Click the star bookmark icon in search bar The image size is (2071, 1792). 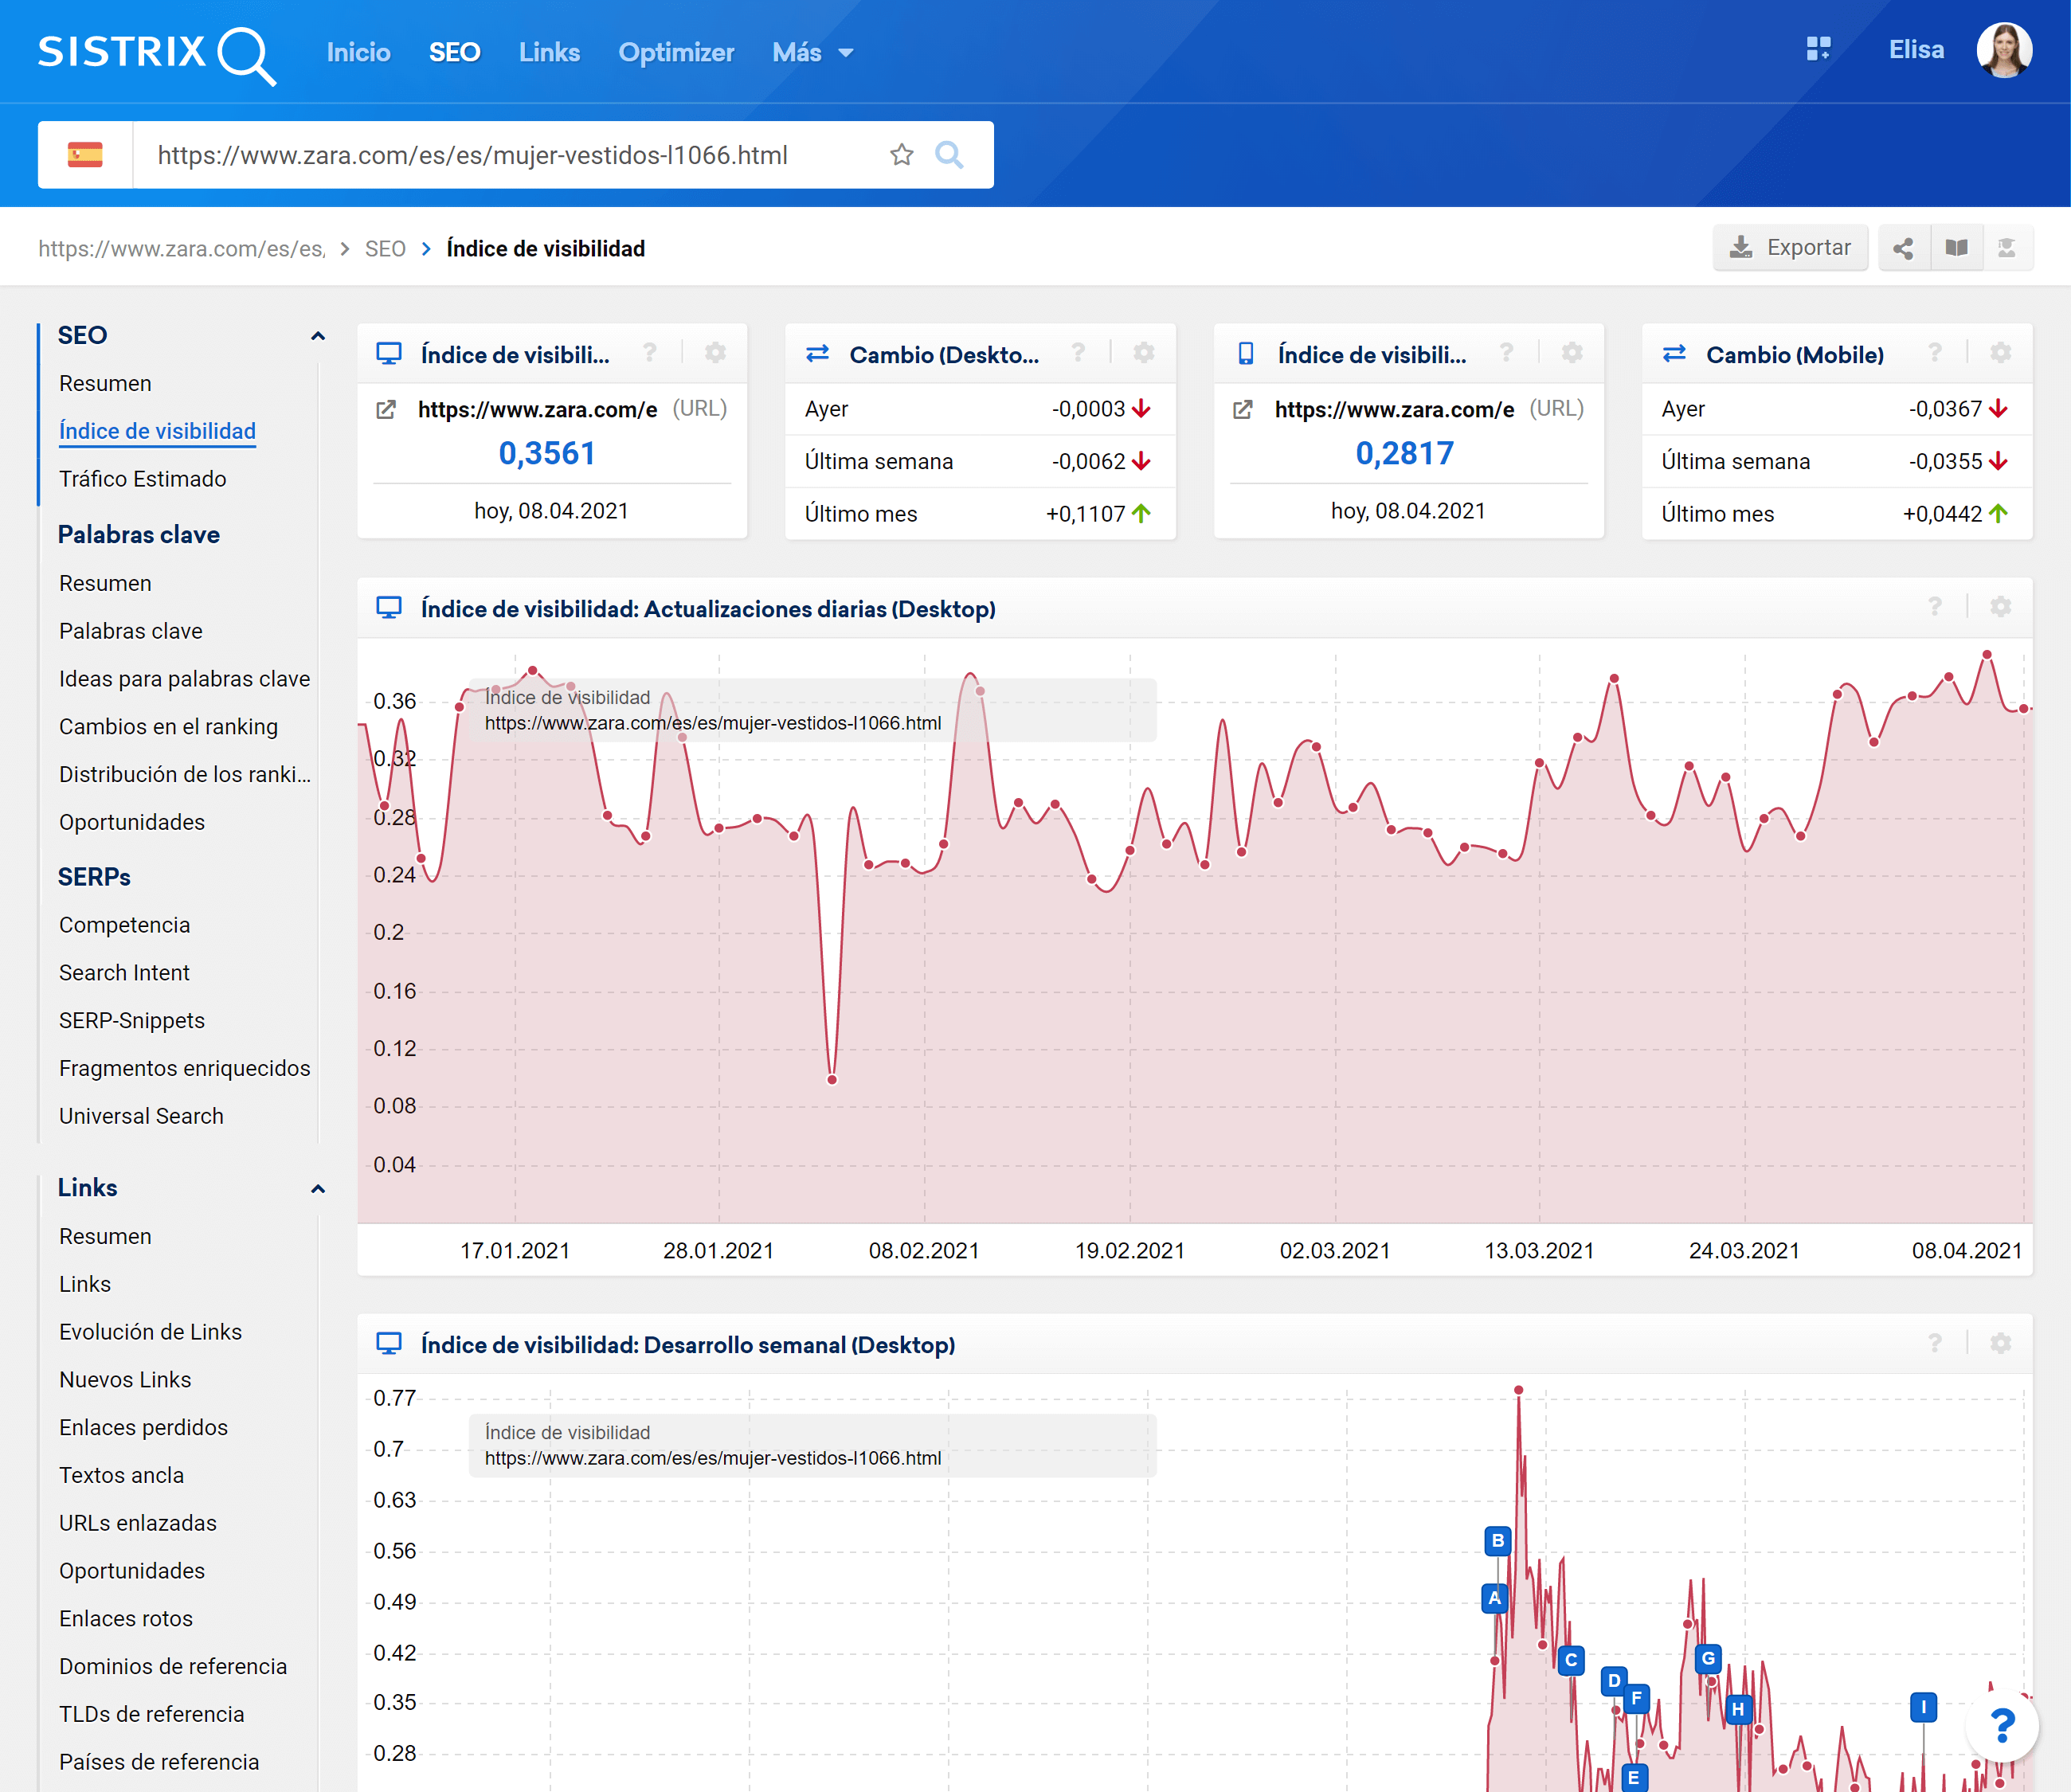(x=901, y=155)
